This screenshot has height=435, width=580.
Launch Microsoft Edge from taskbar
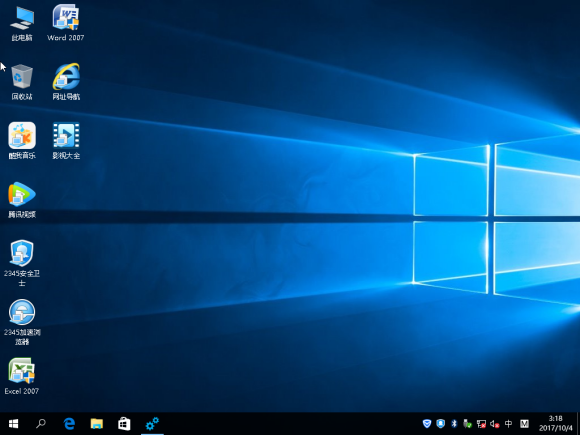(x=69, y=424)
